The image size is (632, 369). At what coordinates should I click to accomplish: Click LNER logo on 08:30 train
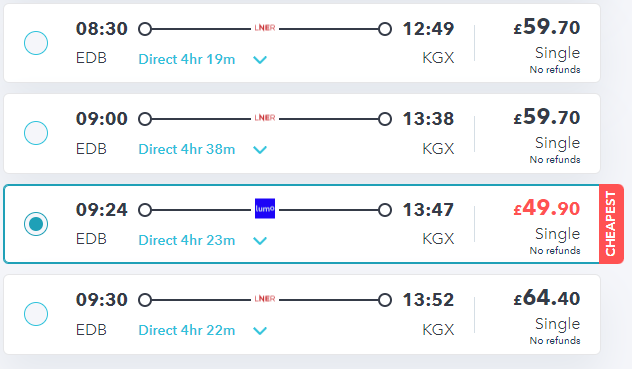265,28
